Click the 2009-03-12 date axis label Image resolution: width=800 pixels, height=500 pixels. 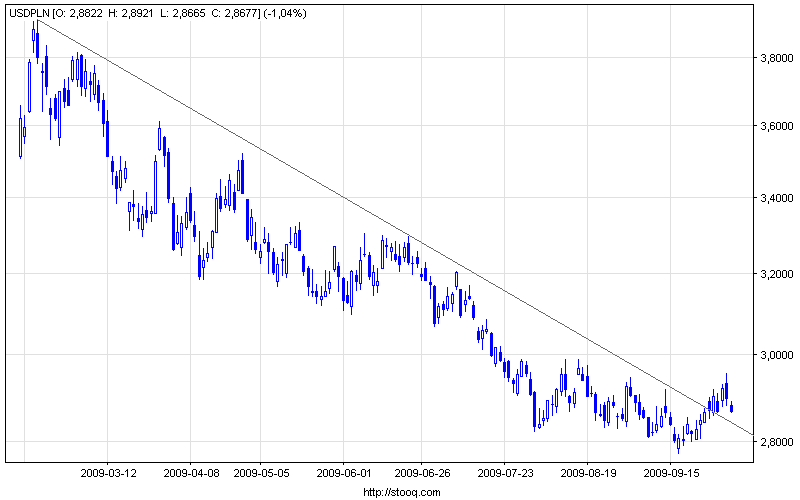[x=109, y=473]
